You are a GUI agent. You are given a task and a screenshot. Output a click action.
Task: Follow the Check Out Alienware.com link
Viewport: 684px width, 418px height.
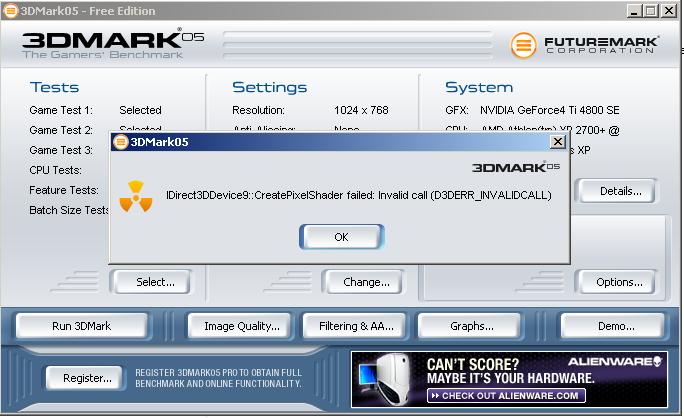506,396
